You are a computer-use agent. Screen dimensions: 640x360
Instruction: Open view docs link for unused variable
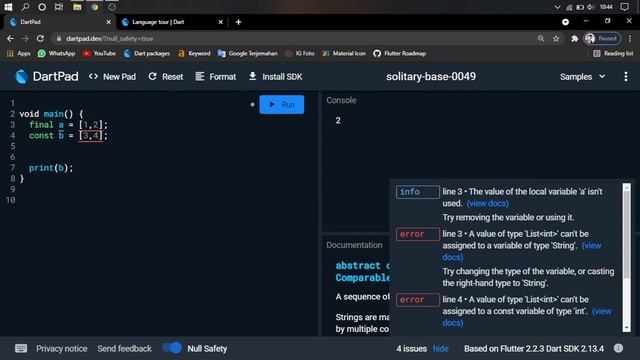487,203
